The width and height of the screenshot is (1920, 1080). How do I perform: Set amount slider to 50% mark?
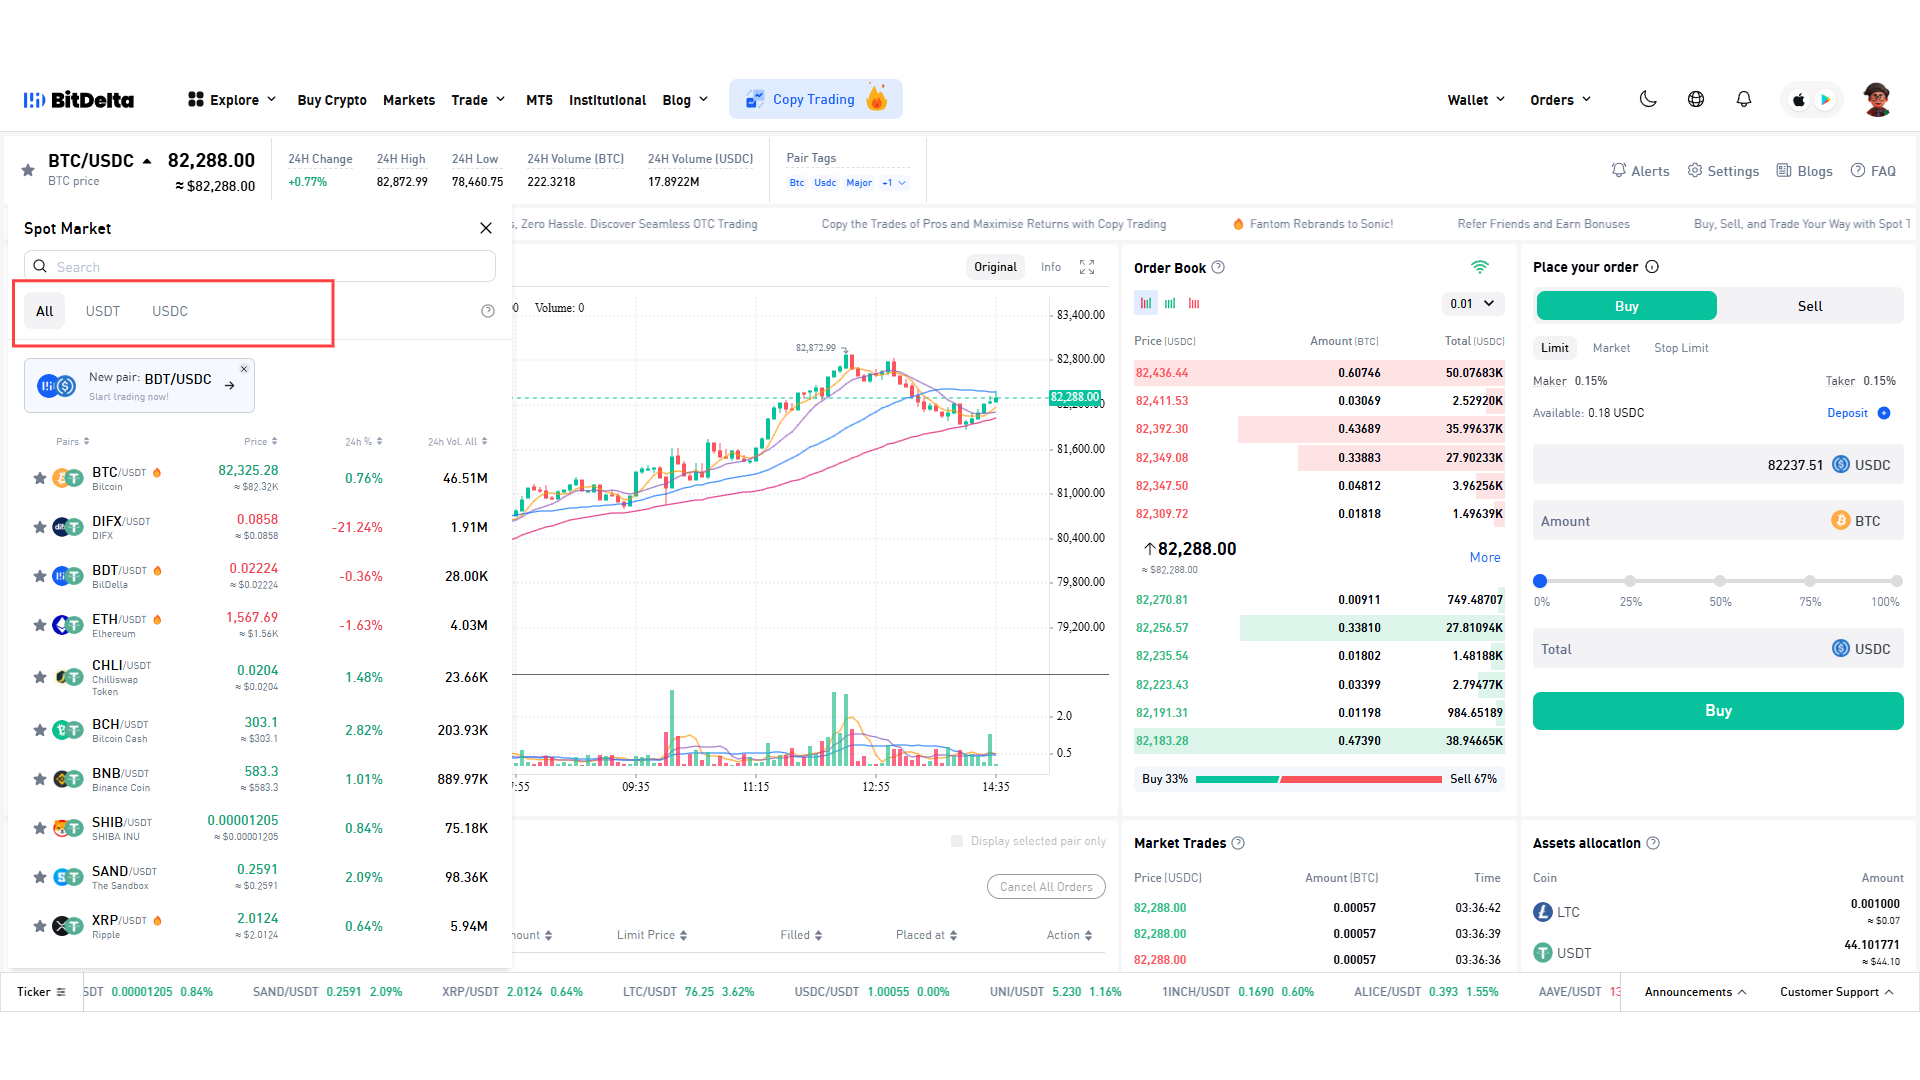point(1720,581)
